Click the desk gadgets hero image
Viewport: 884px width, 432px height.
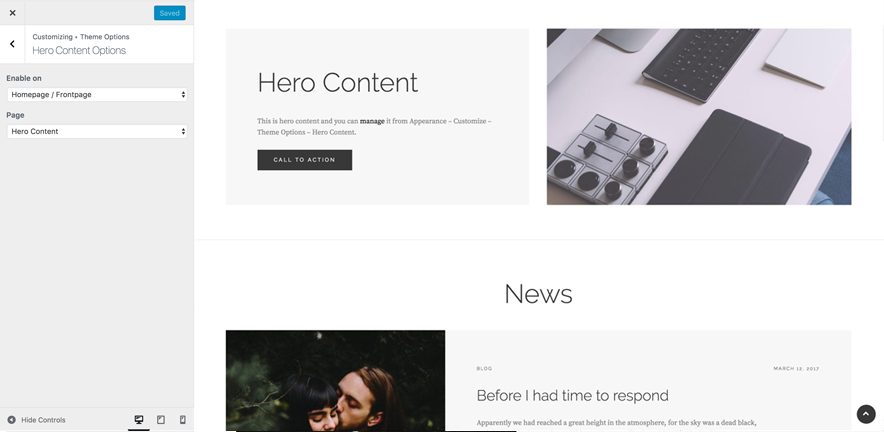pos(699,117)
